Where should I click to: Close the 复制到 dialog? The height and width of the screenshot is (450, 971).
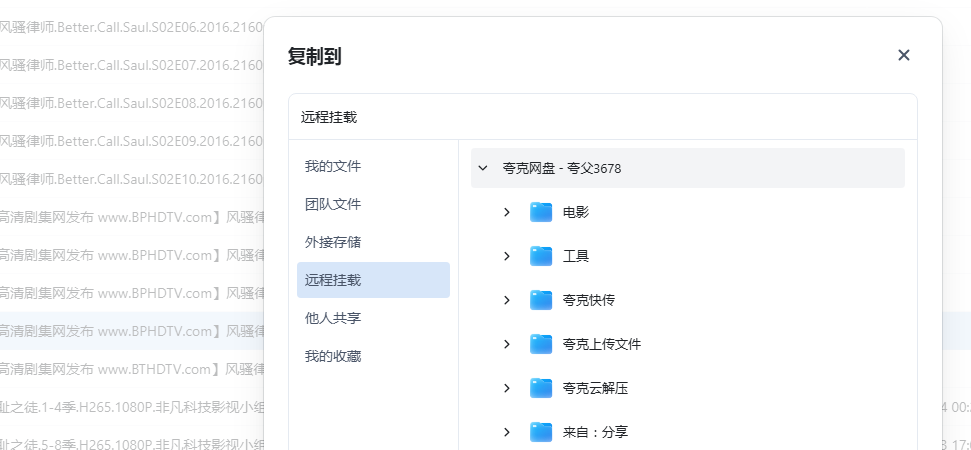[904, 55]
